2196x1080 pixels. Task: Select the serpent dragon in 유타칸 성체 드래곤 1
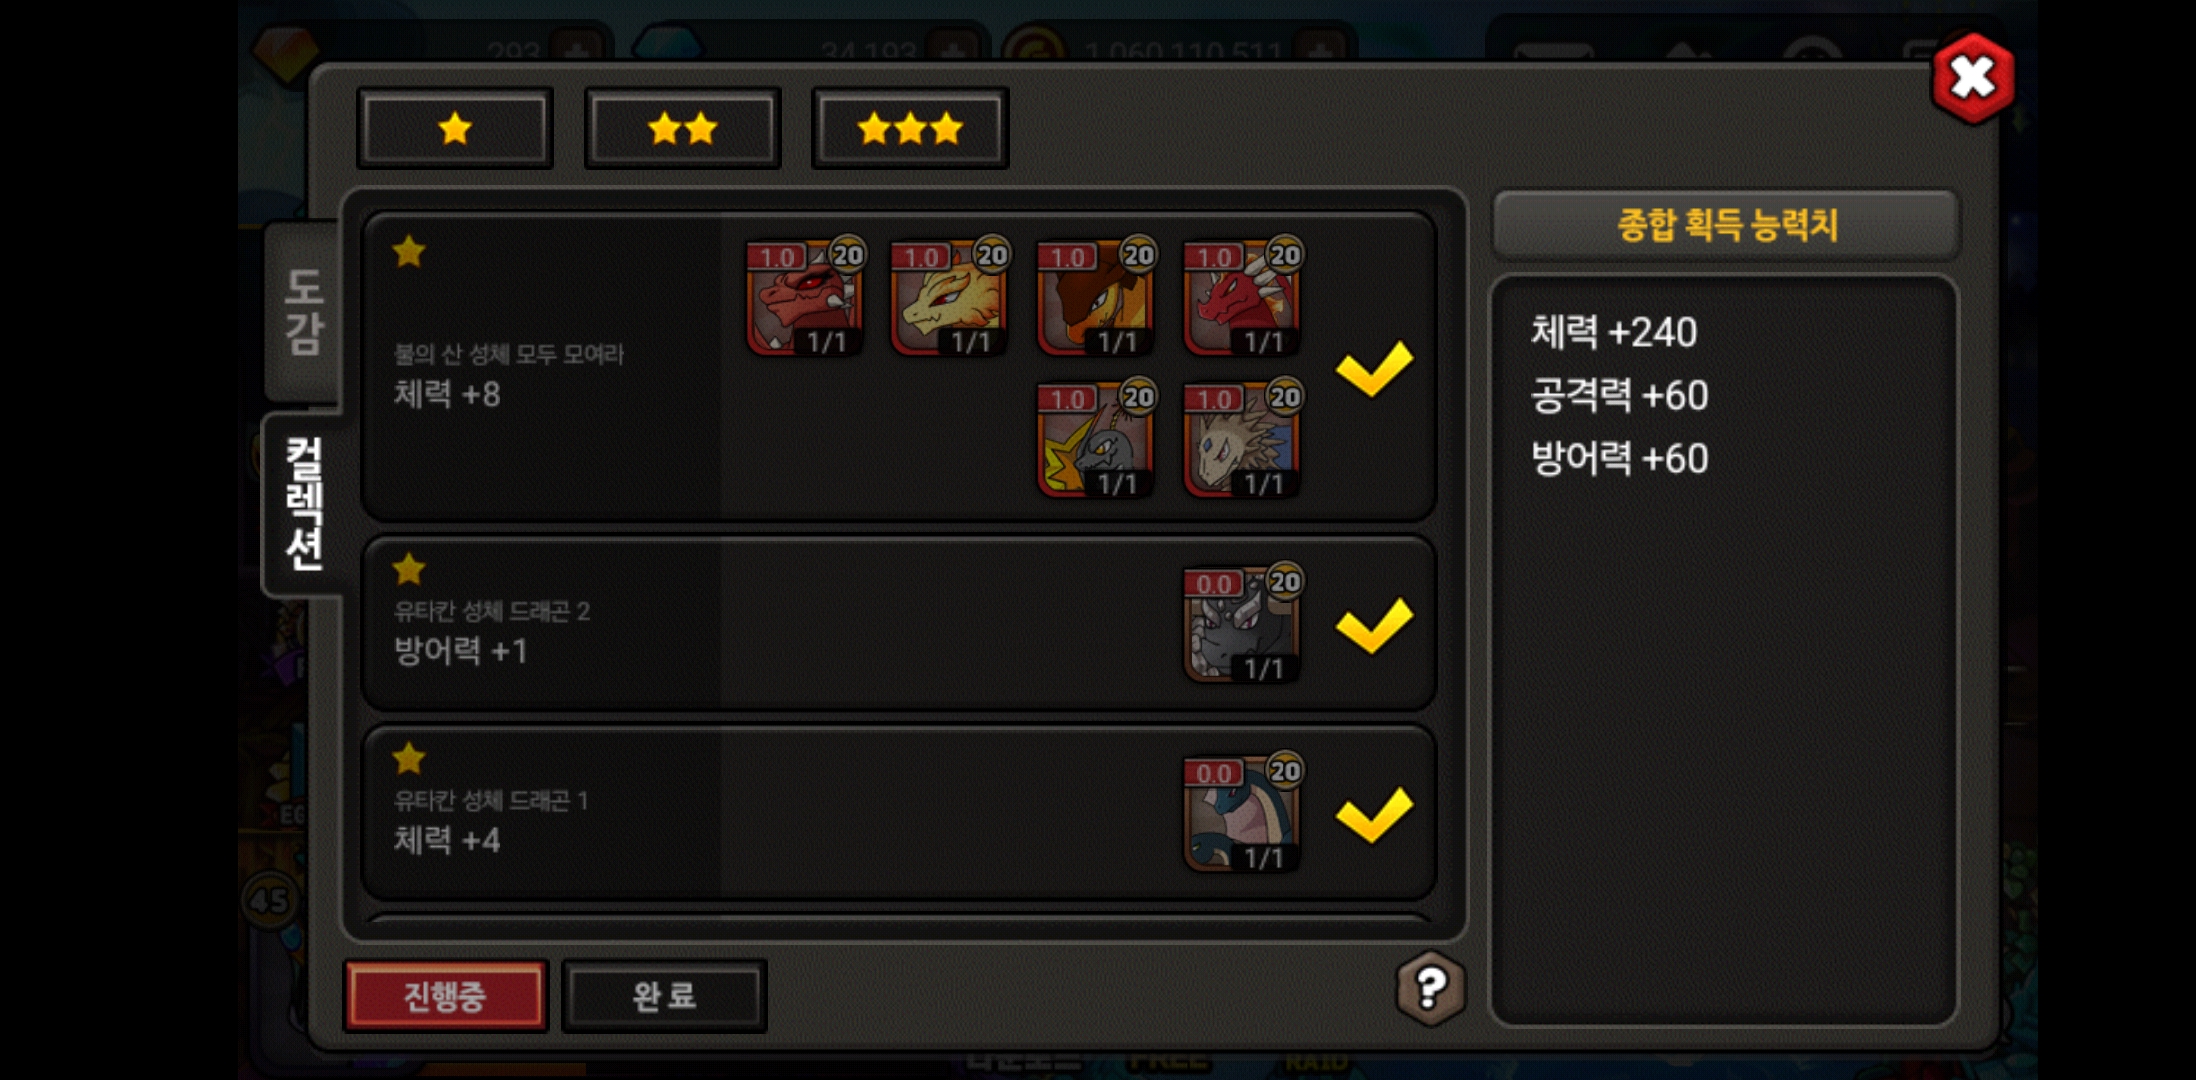[1241, 814]
